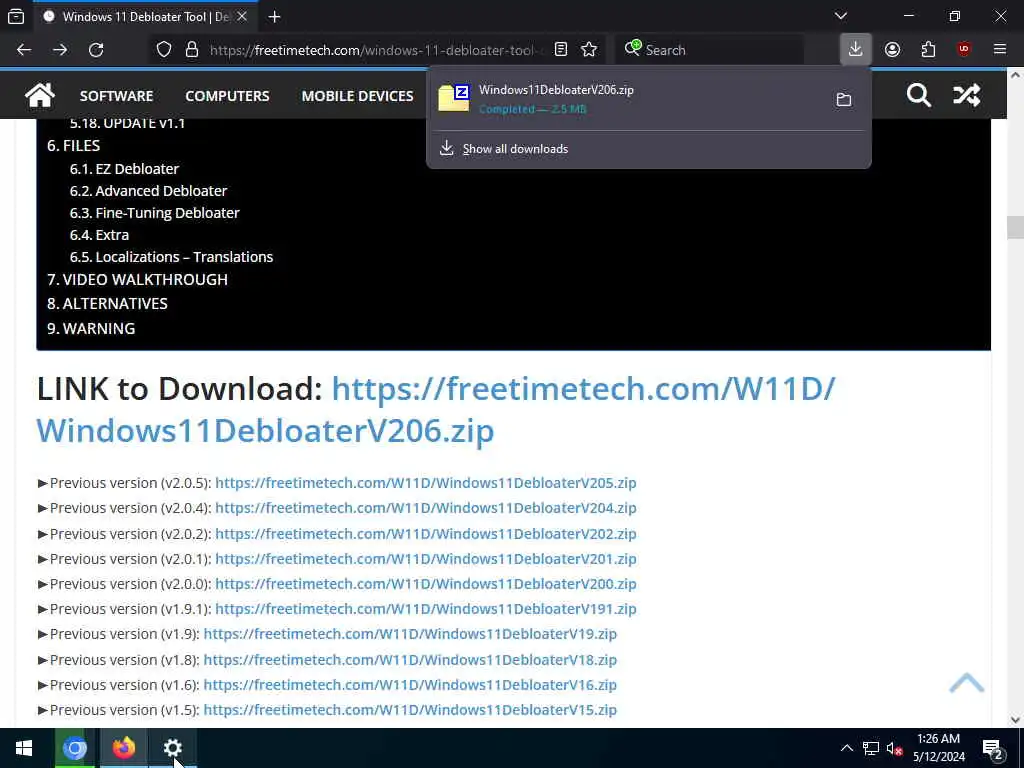
Task: Open Settings from the taskbar
Action: 172,748
